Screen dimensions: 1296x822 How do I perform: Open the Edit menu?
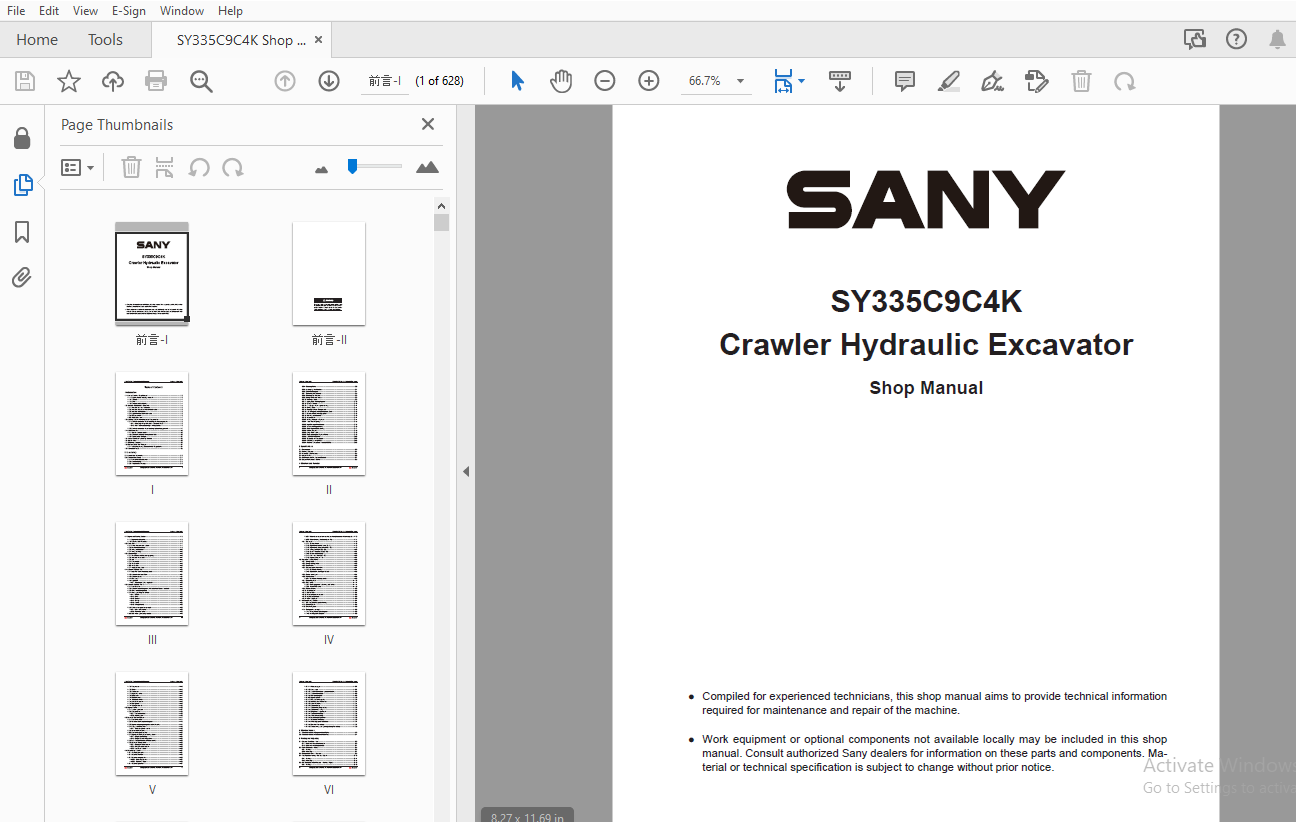[49, 10]
